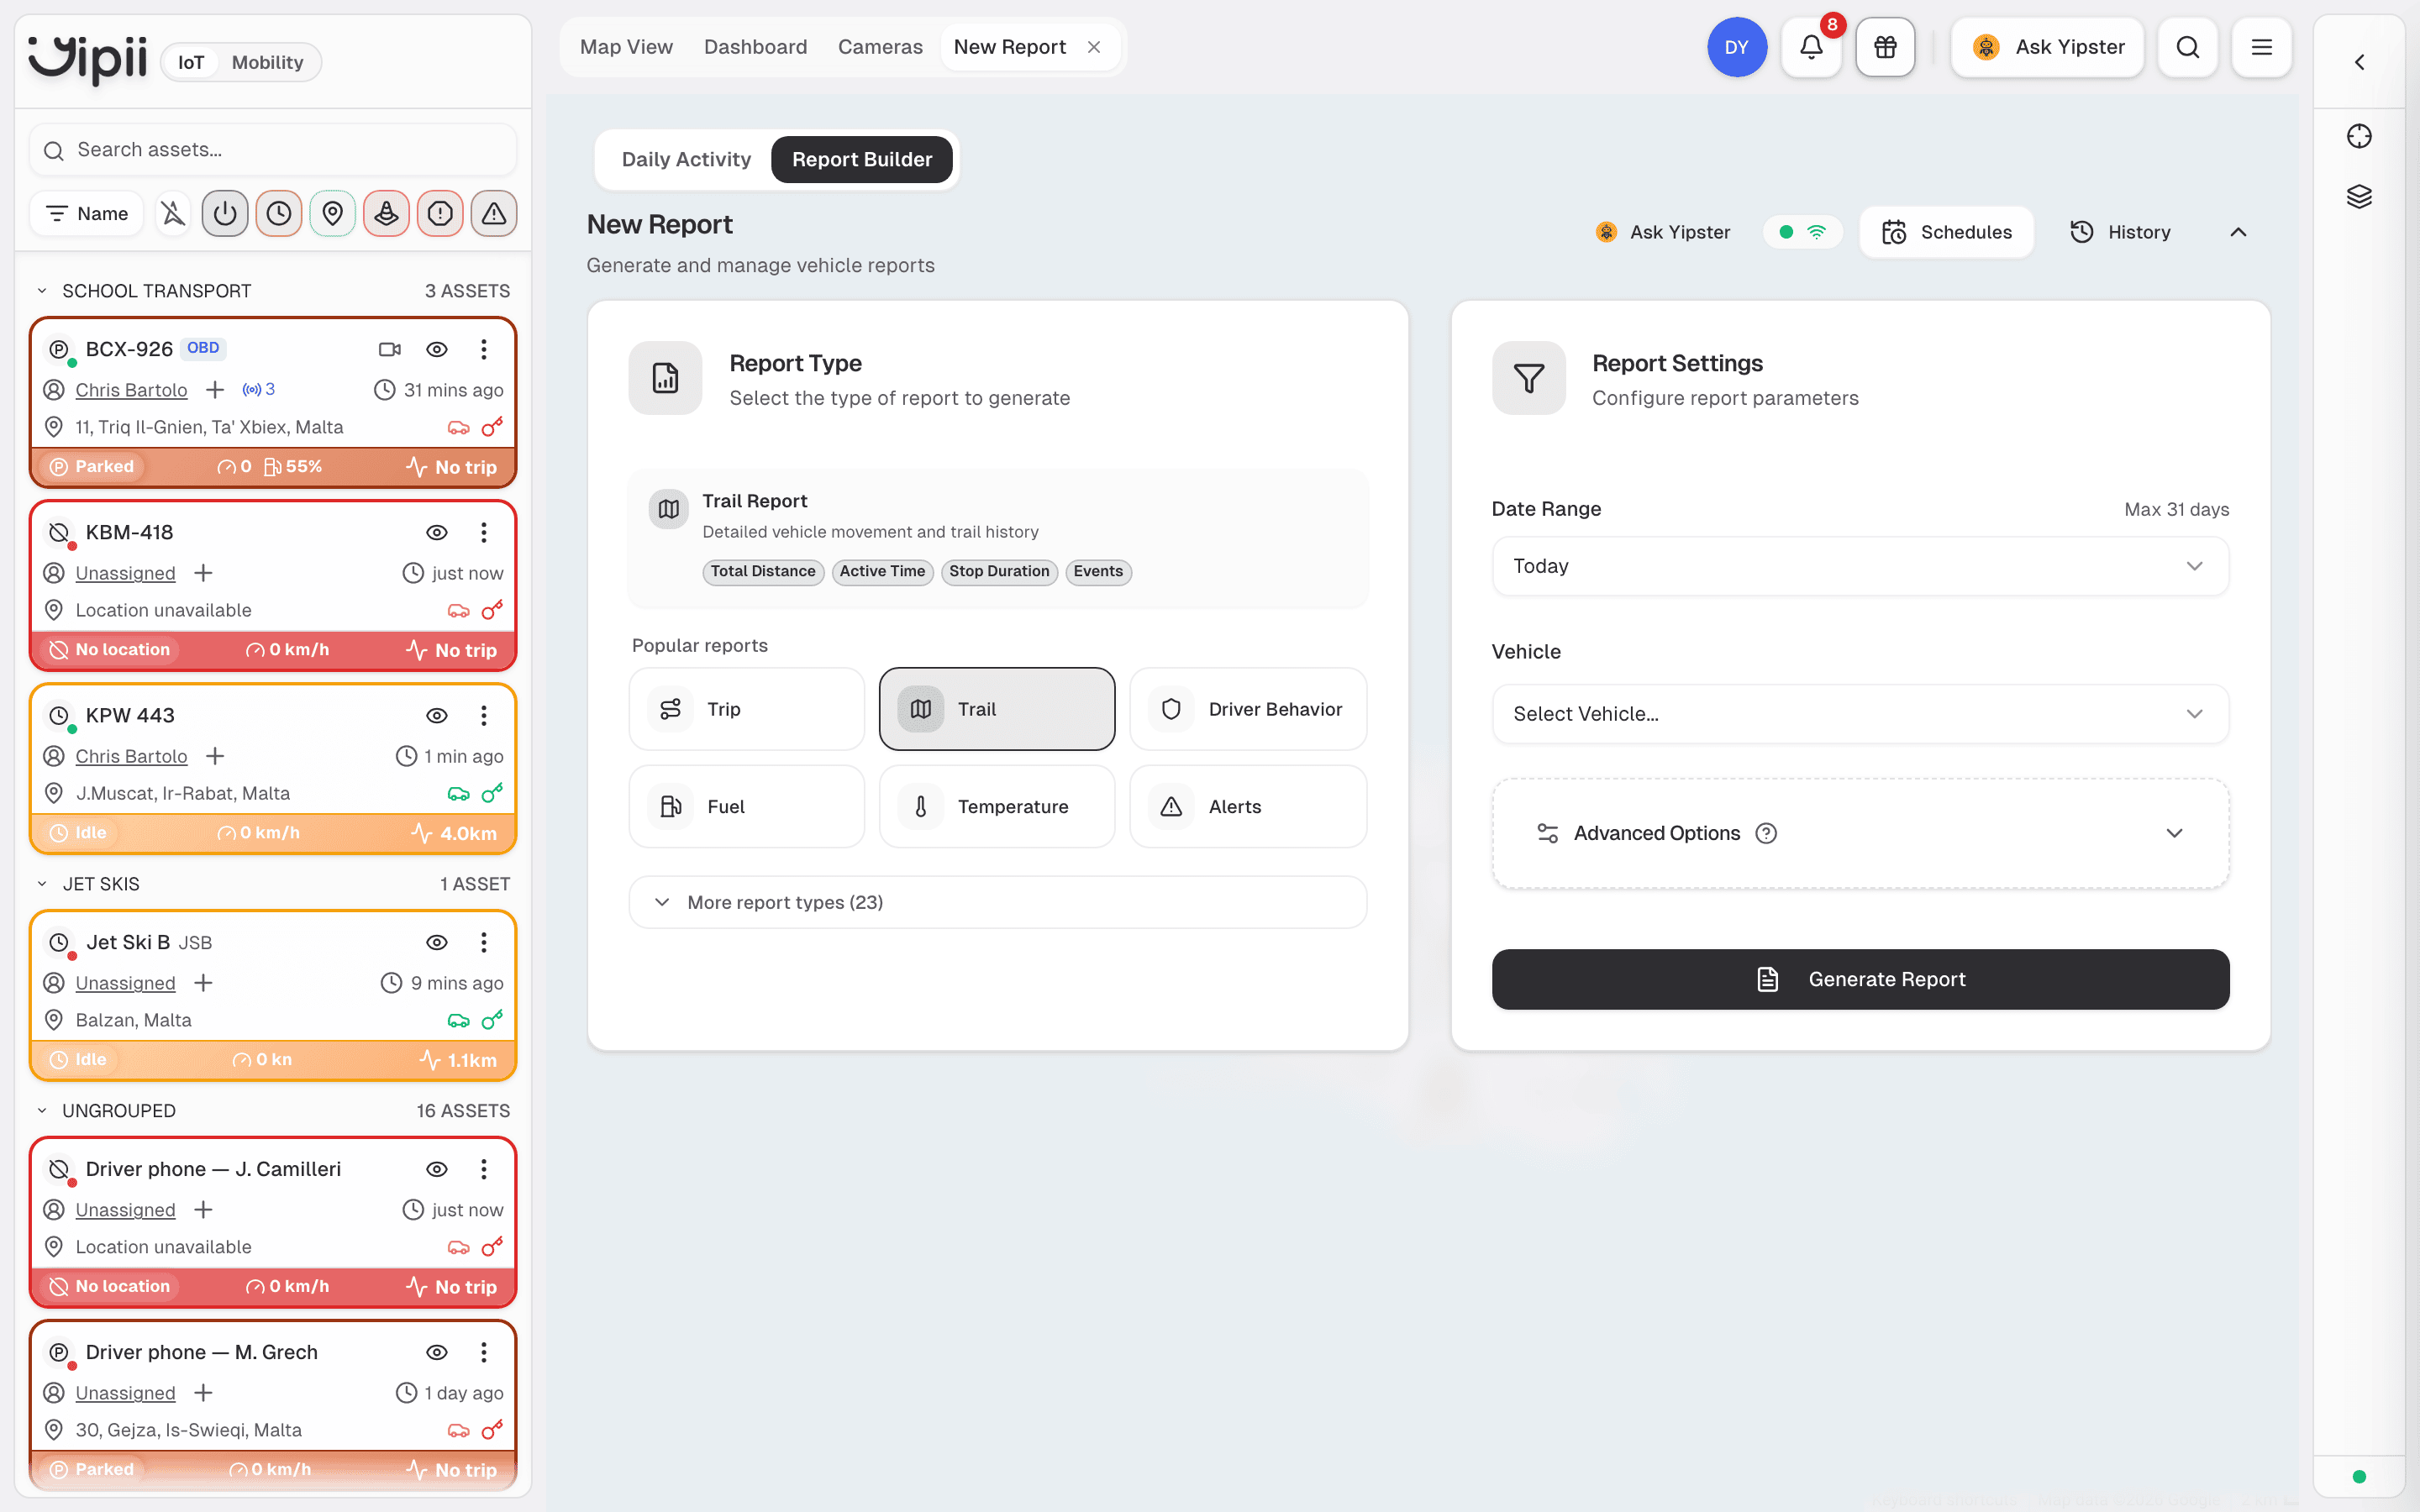The width and height of the screenshot is (2420, 1512).
Task: Click Ask Yipster in top bar
Action: 2047,47
